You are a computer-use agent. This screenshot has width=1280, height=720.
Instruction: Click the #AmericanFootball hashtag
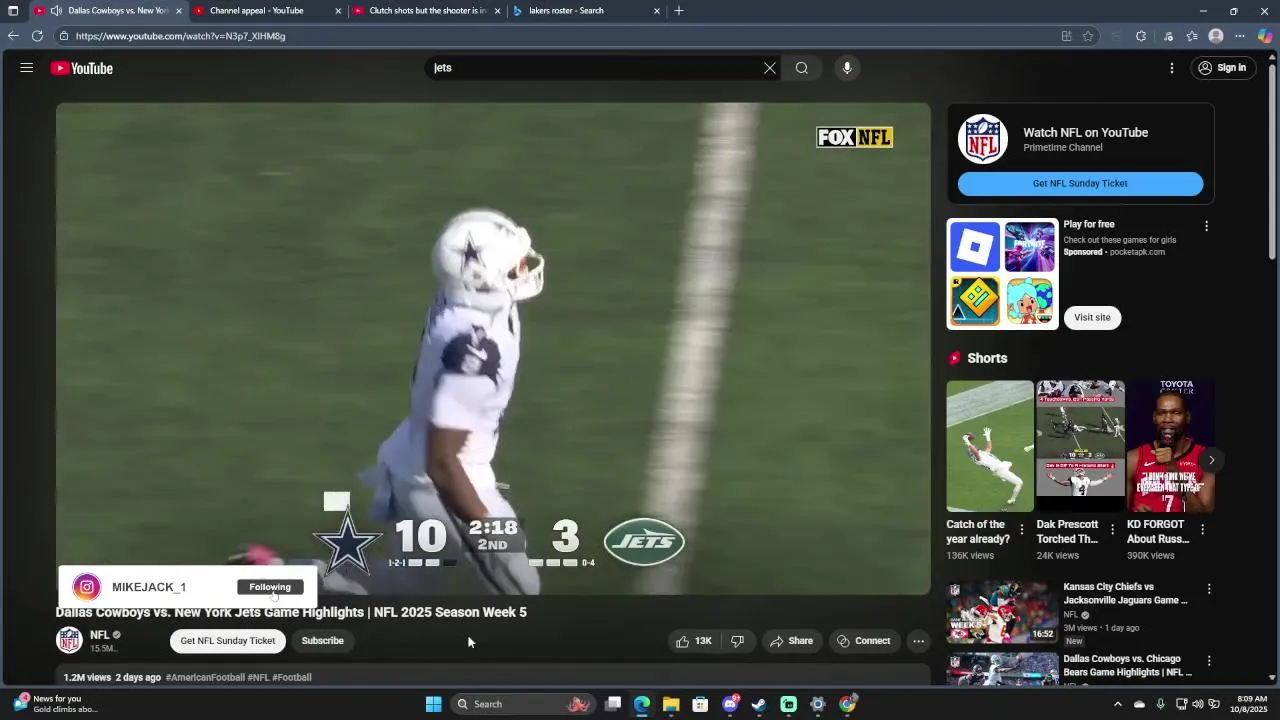[x=205, y=678]
